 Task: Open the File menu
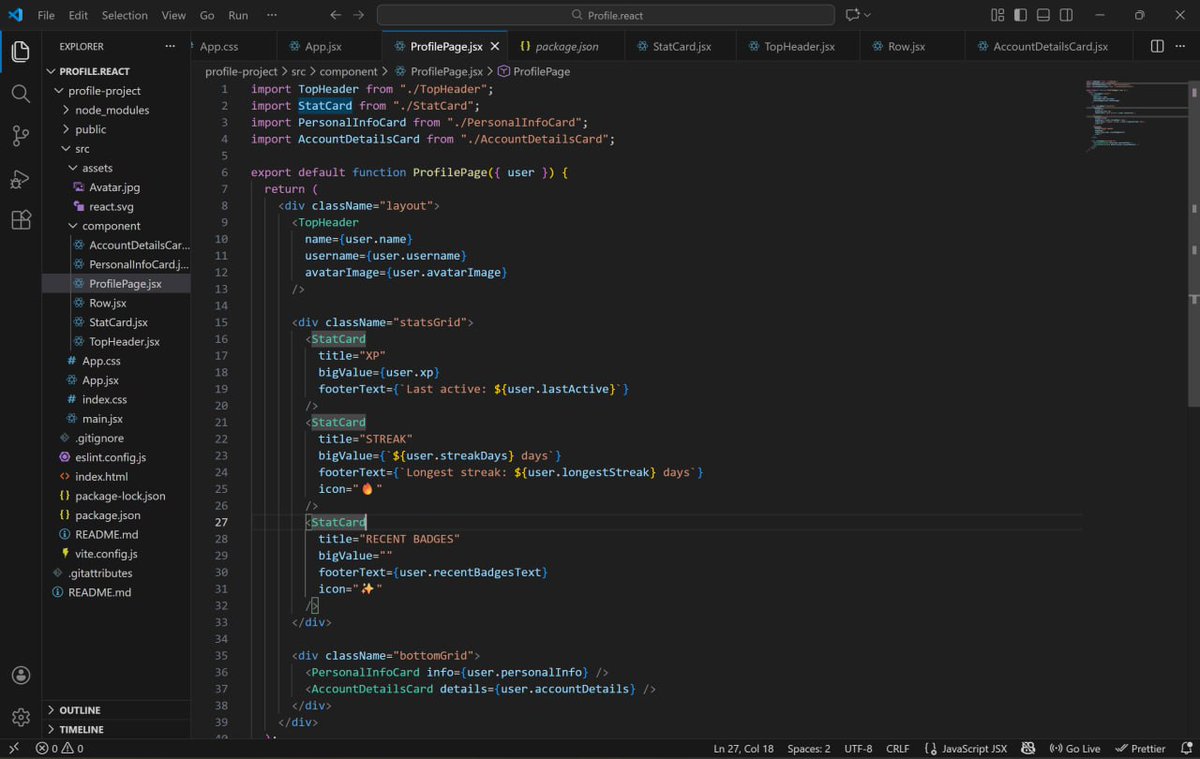point(46,15)
